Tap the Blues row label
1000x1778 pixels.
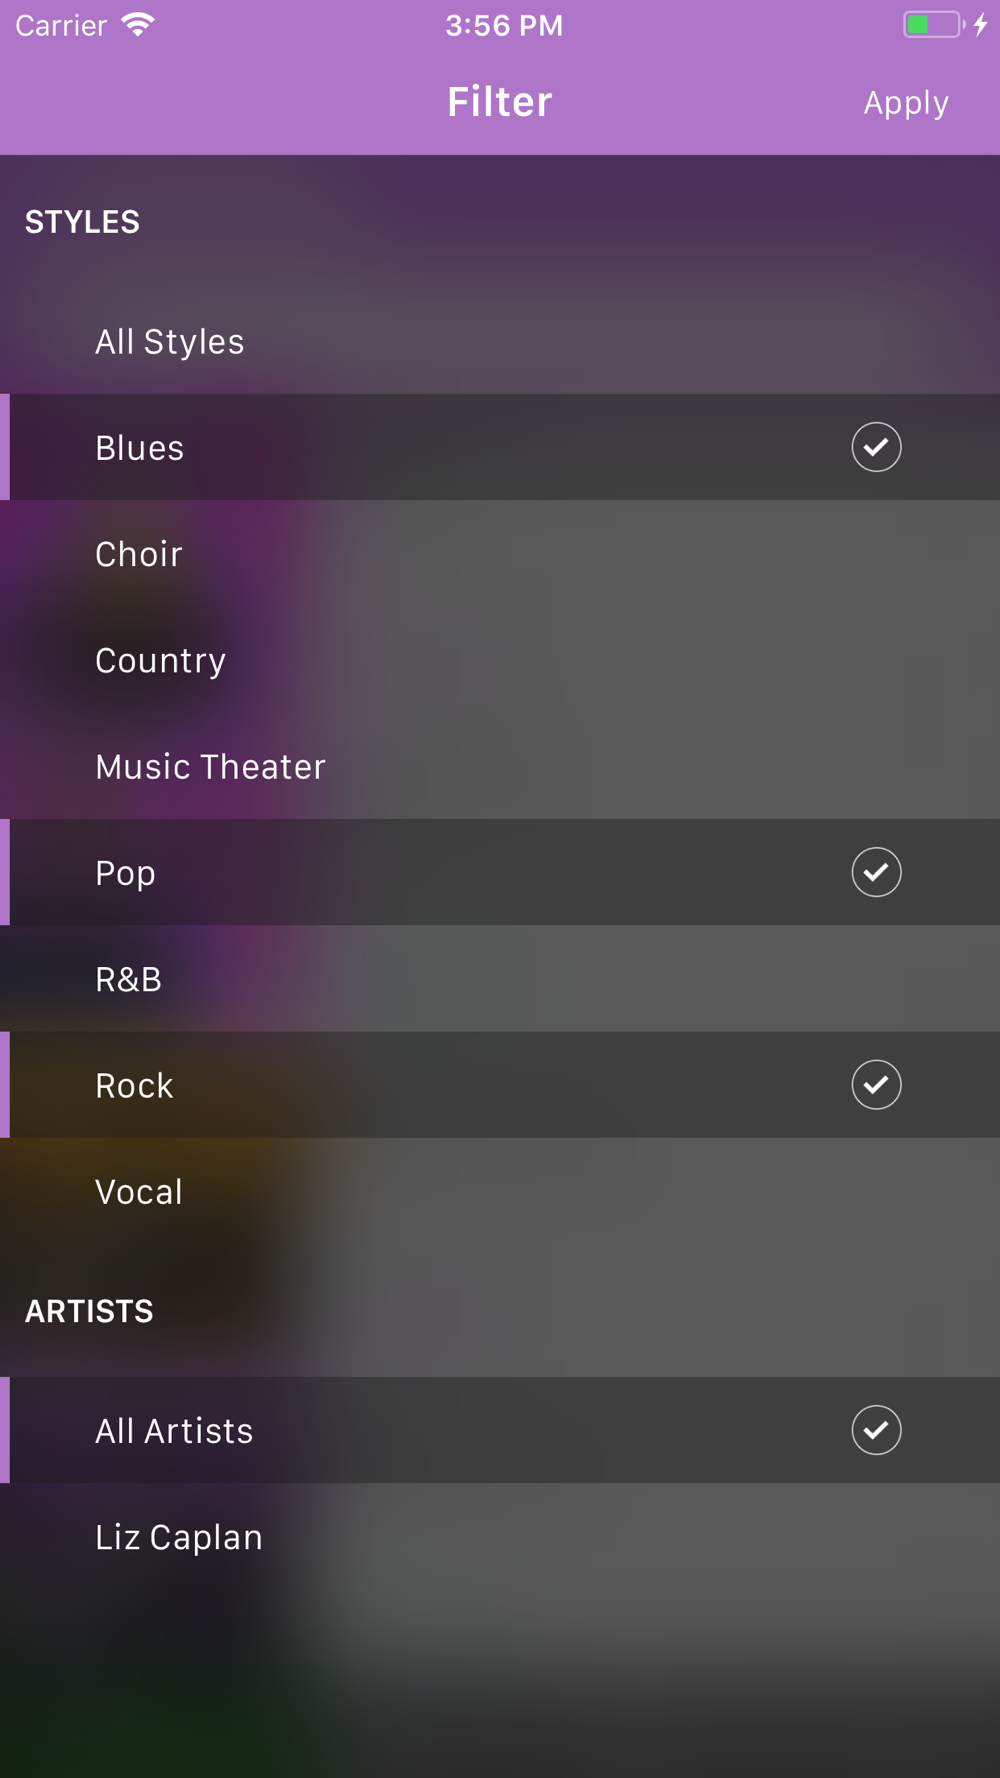point(140,448)
